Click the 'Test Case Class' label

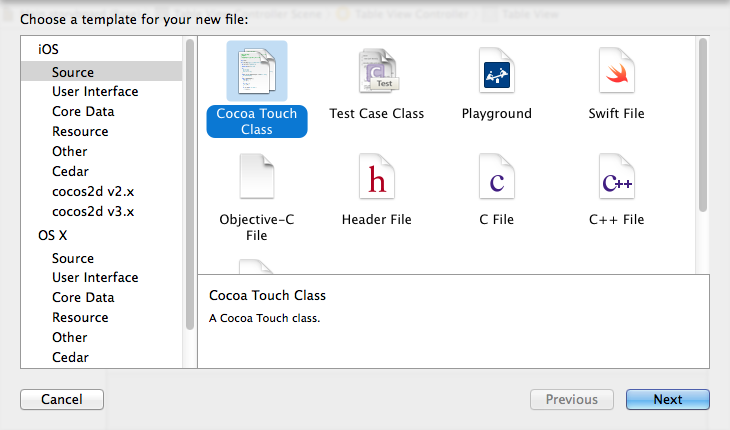(x=377, y=114)
